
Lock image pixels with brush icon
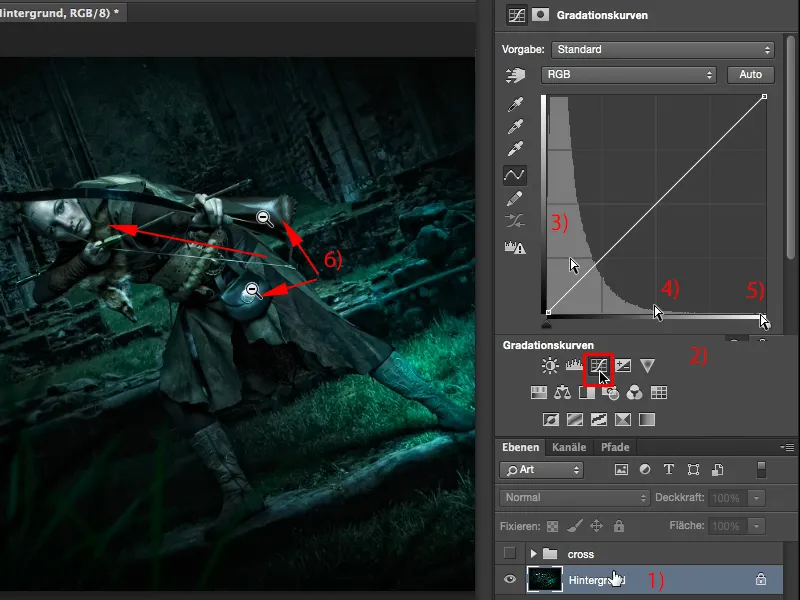[575, 526]
